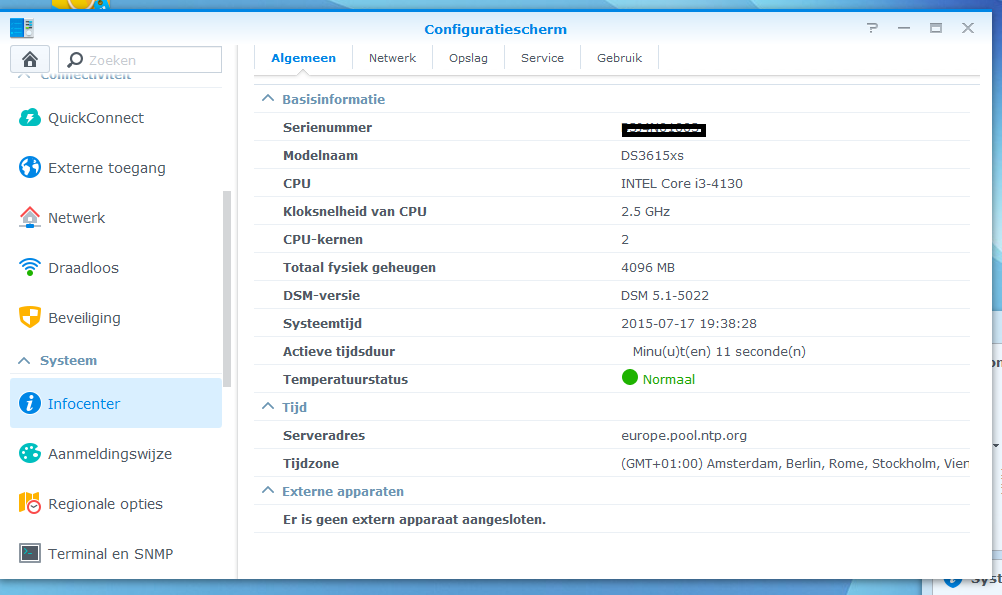Go to the Control Panel home button
The width and height of the screenshot is (1002, 595).
pyautogui.click(x=29, y=59)
